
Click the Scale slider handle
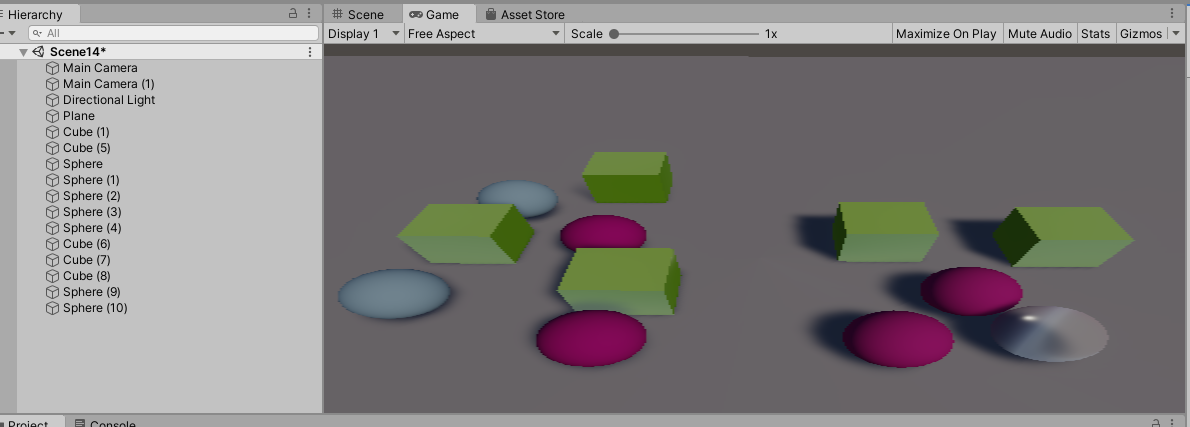tap(614, 34)
